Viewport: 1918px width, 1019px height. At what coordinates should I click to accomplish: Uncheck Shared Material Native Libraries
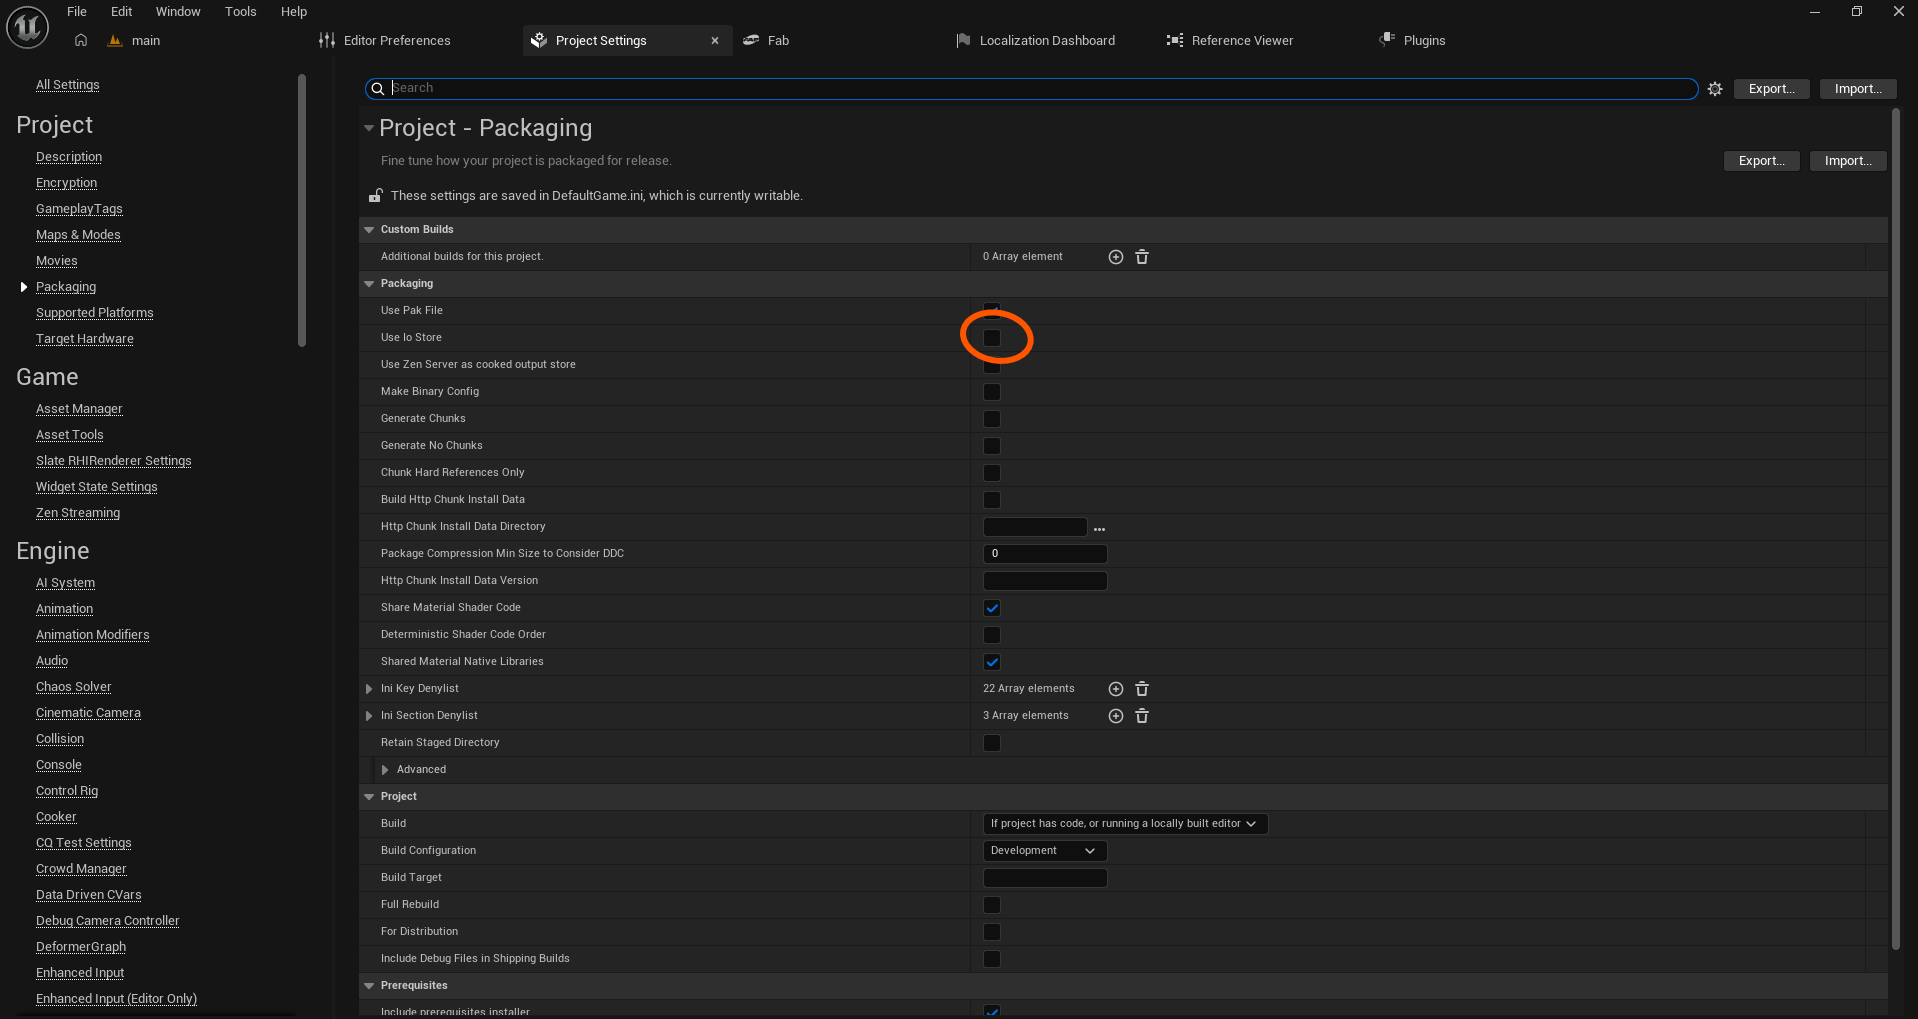tap(992, 662)
